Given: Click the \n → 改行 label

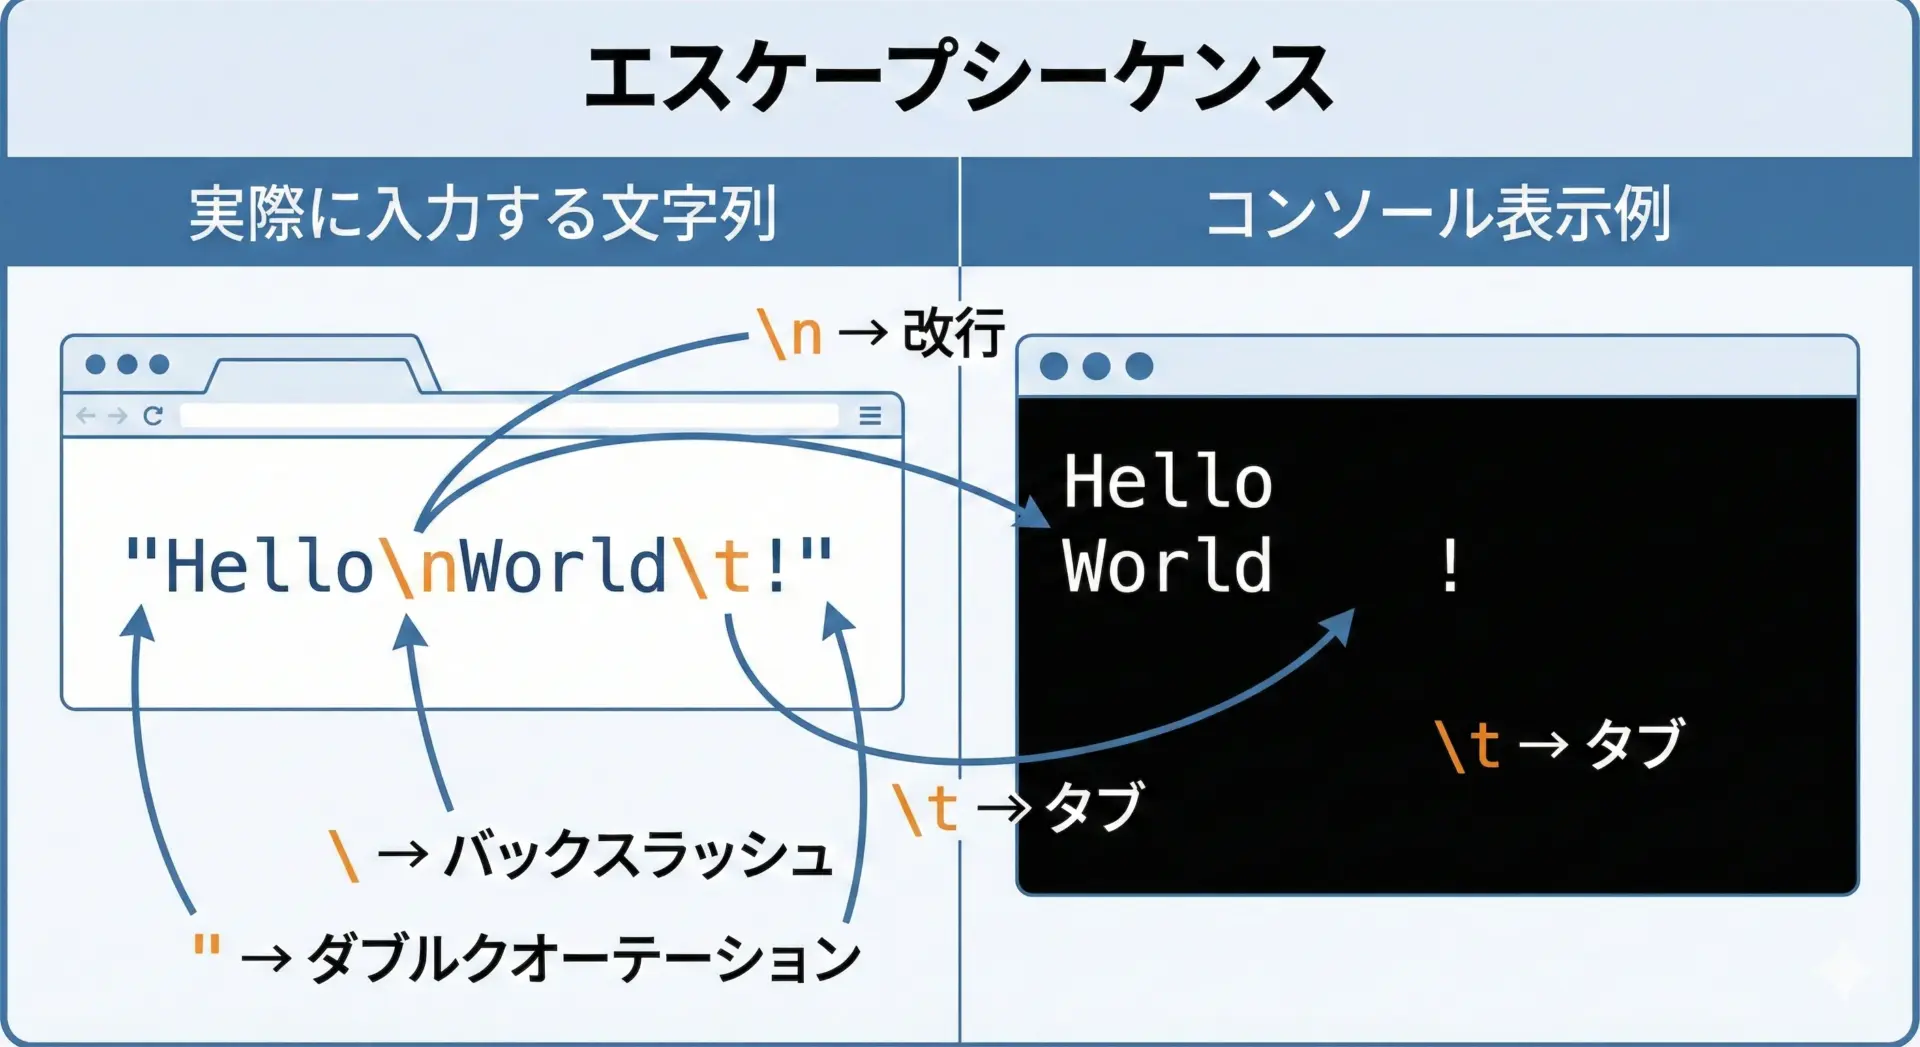Looking at the screenshot, I should tap(880, 333).
